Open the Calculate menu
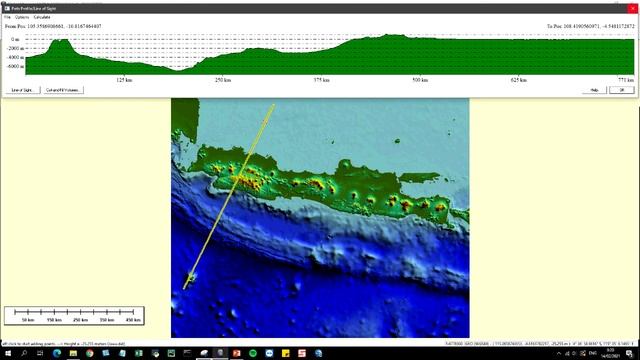Viewport: 640px width, 360px height. (42, 17)
